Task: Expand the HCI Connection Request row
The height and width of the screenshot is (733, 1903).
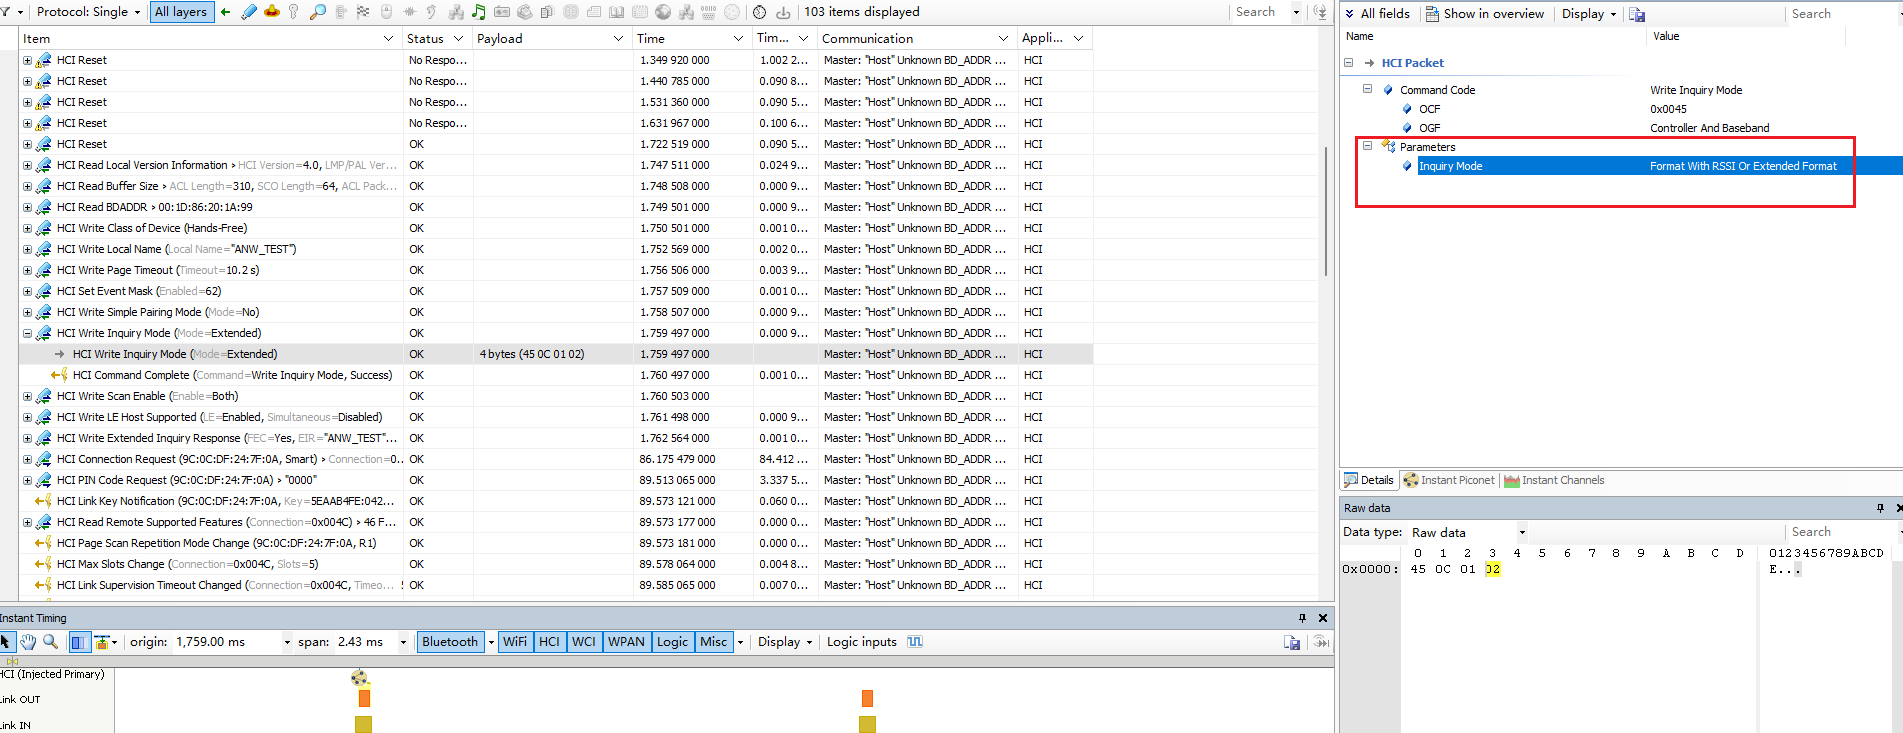Action: 27,460
